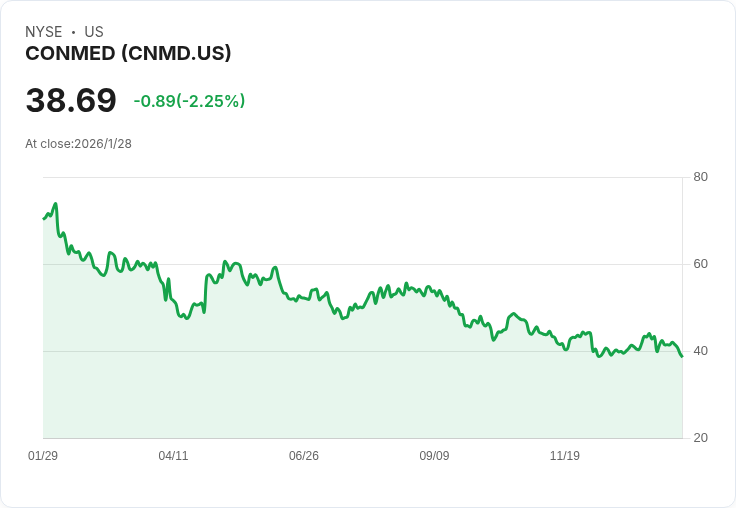Image resolution: width=736 pixels, height=508 pixels.
Task: Click the 04/11 date axis label
Action: [x=173, y=456]
